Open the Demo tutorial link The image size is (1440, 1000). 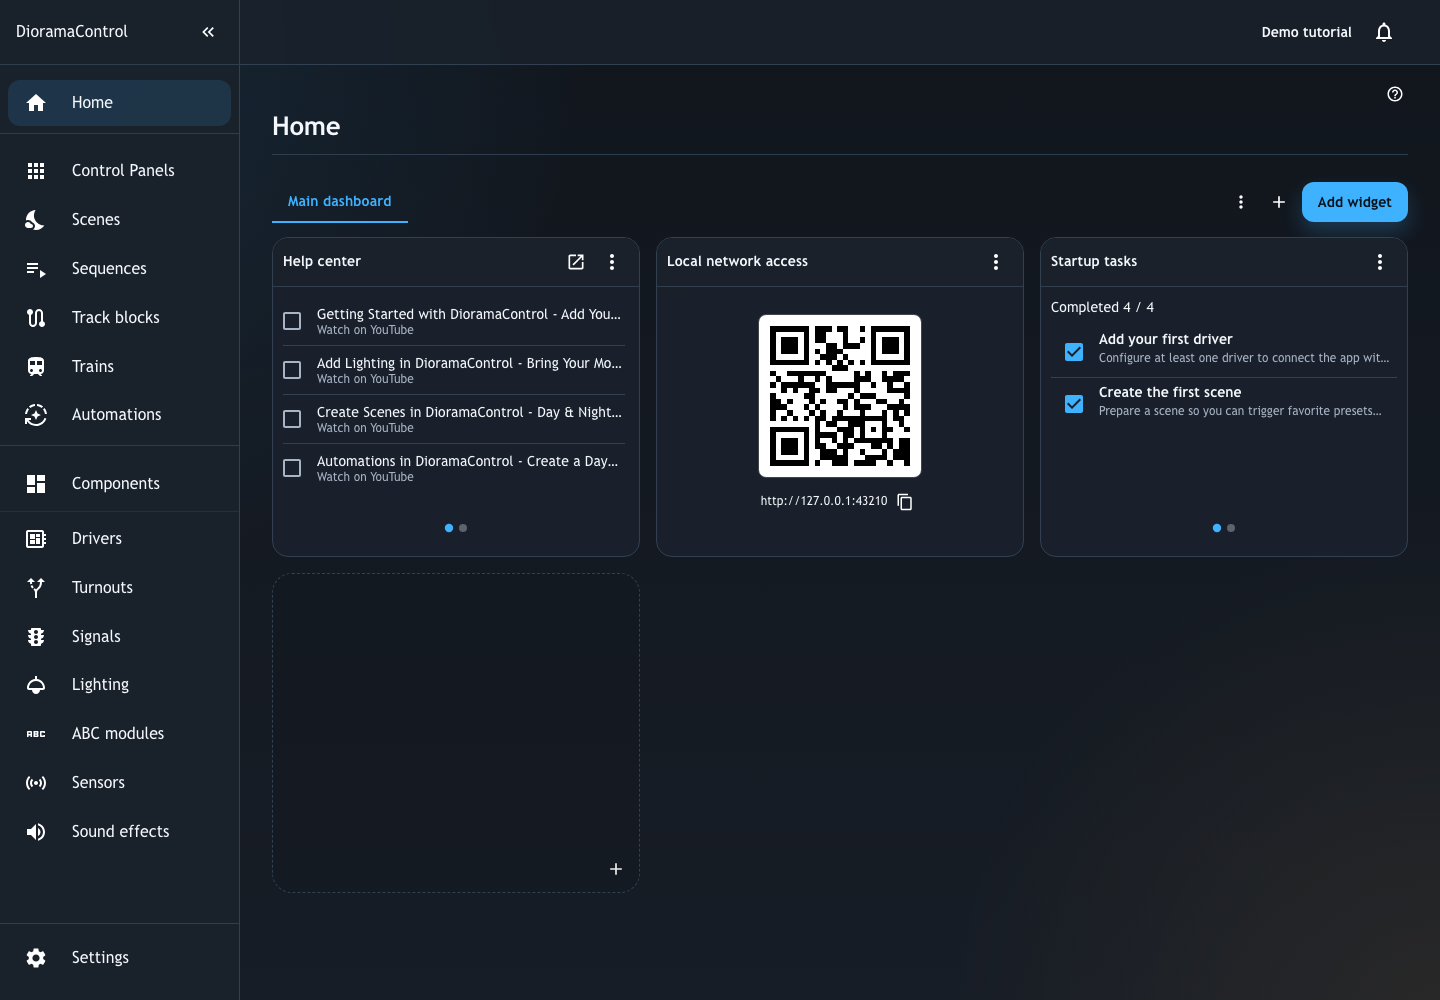pos(1306,32)
